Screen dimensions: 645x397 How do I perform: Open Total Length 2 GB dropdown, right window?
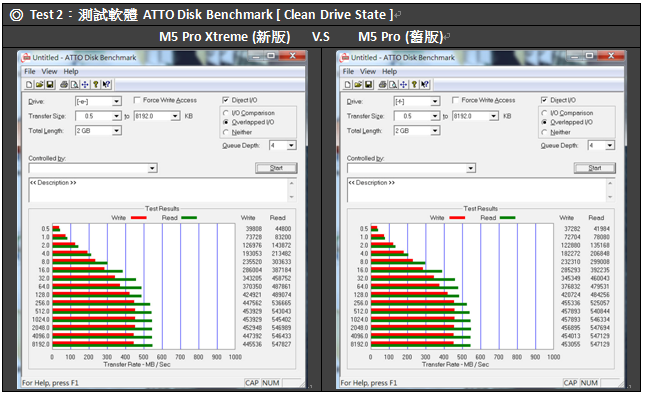point(435,131)
